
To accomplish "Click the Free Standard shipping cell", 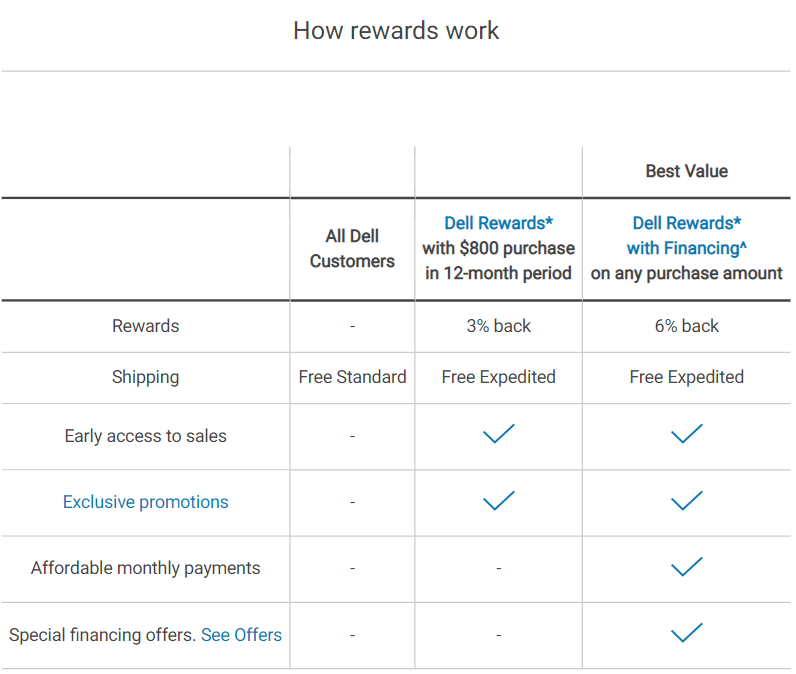I will pos(352,377).
